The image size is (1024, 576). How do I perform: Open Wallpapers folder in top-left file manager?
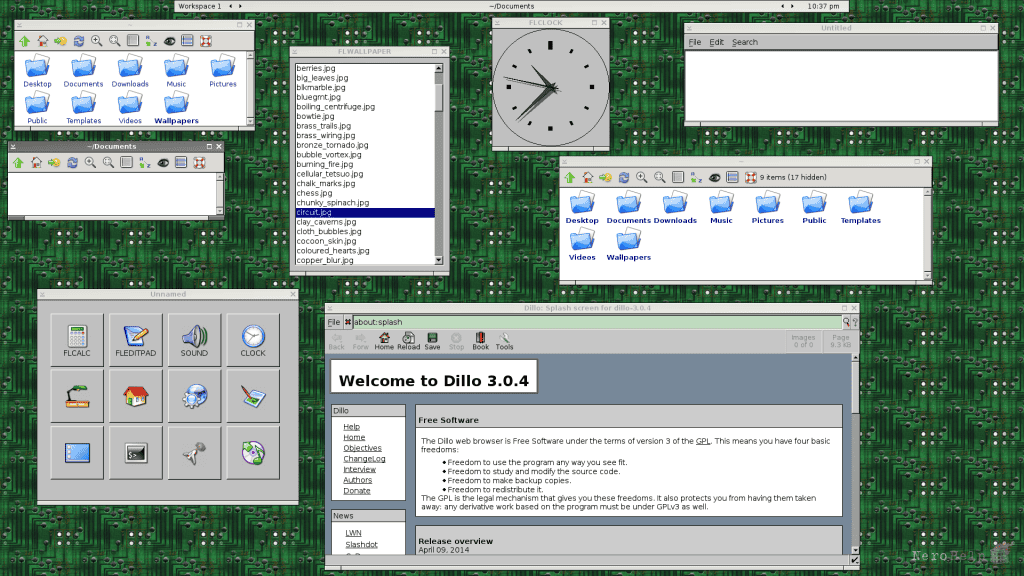(176, 108)
